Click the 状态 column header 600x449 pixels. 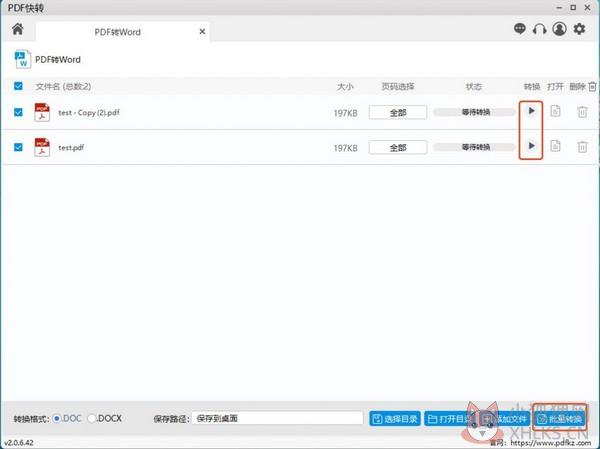[x=474, y=87]
